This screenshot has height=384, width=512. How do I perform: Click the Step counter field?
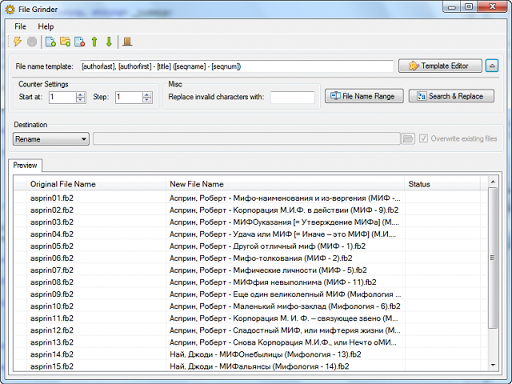(129, 97)
